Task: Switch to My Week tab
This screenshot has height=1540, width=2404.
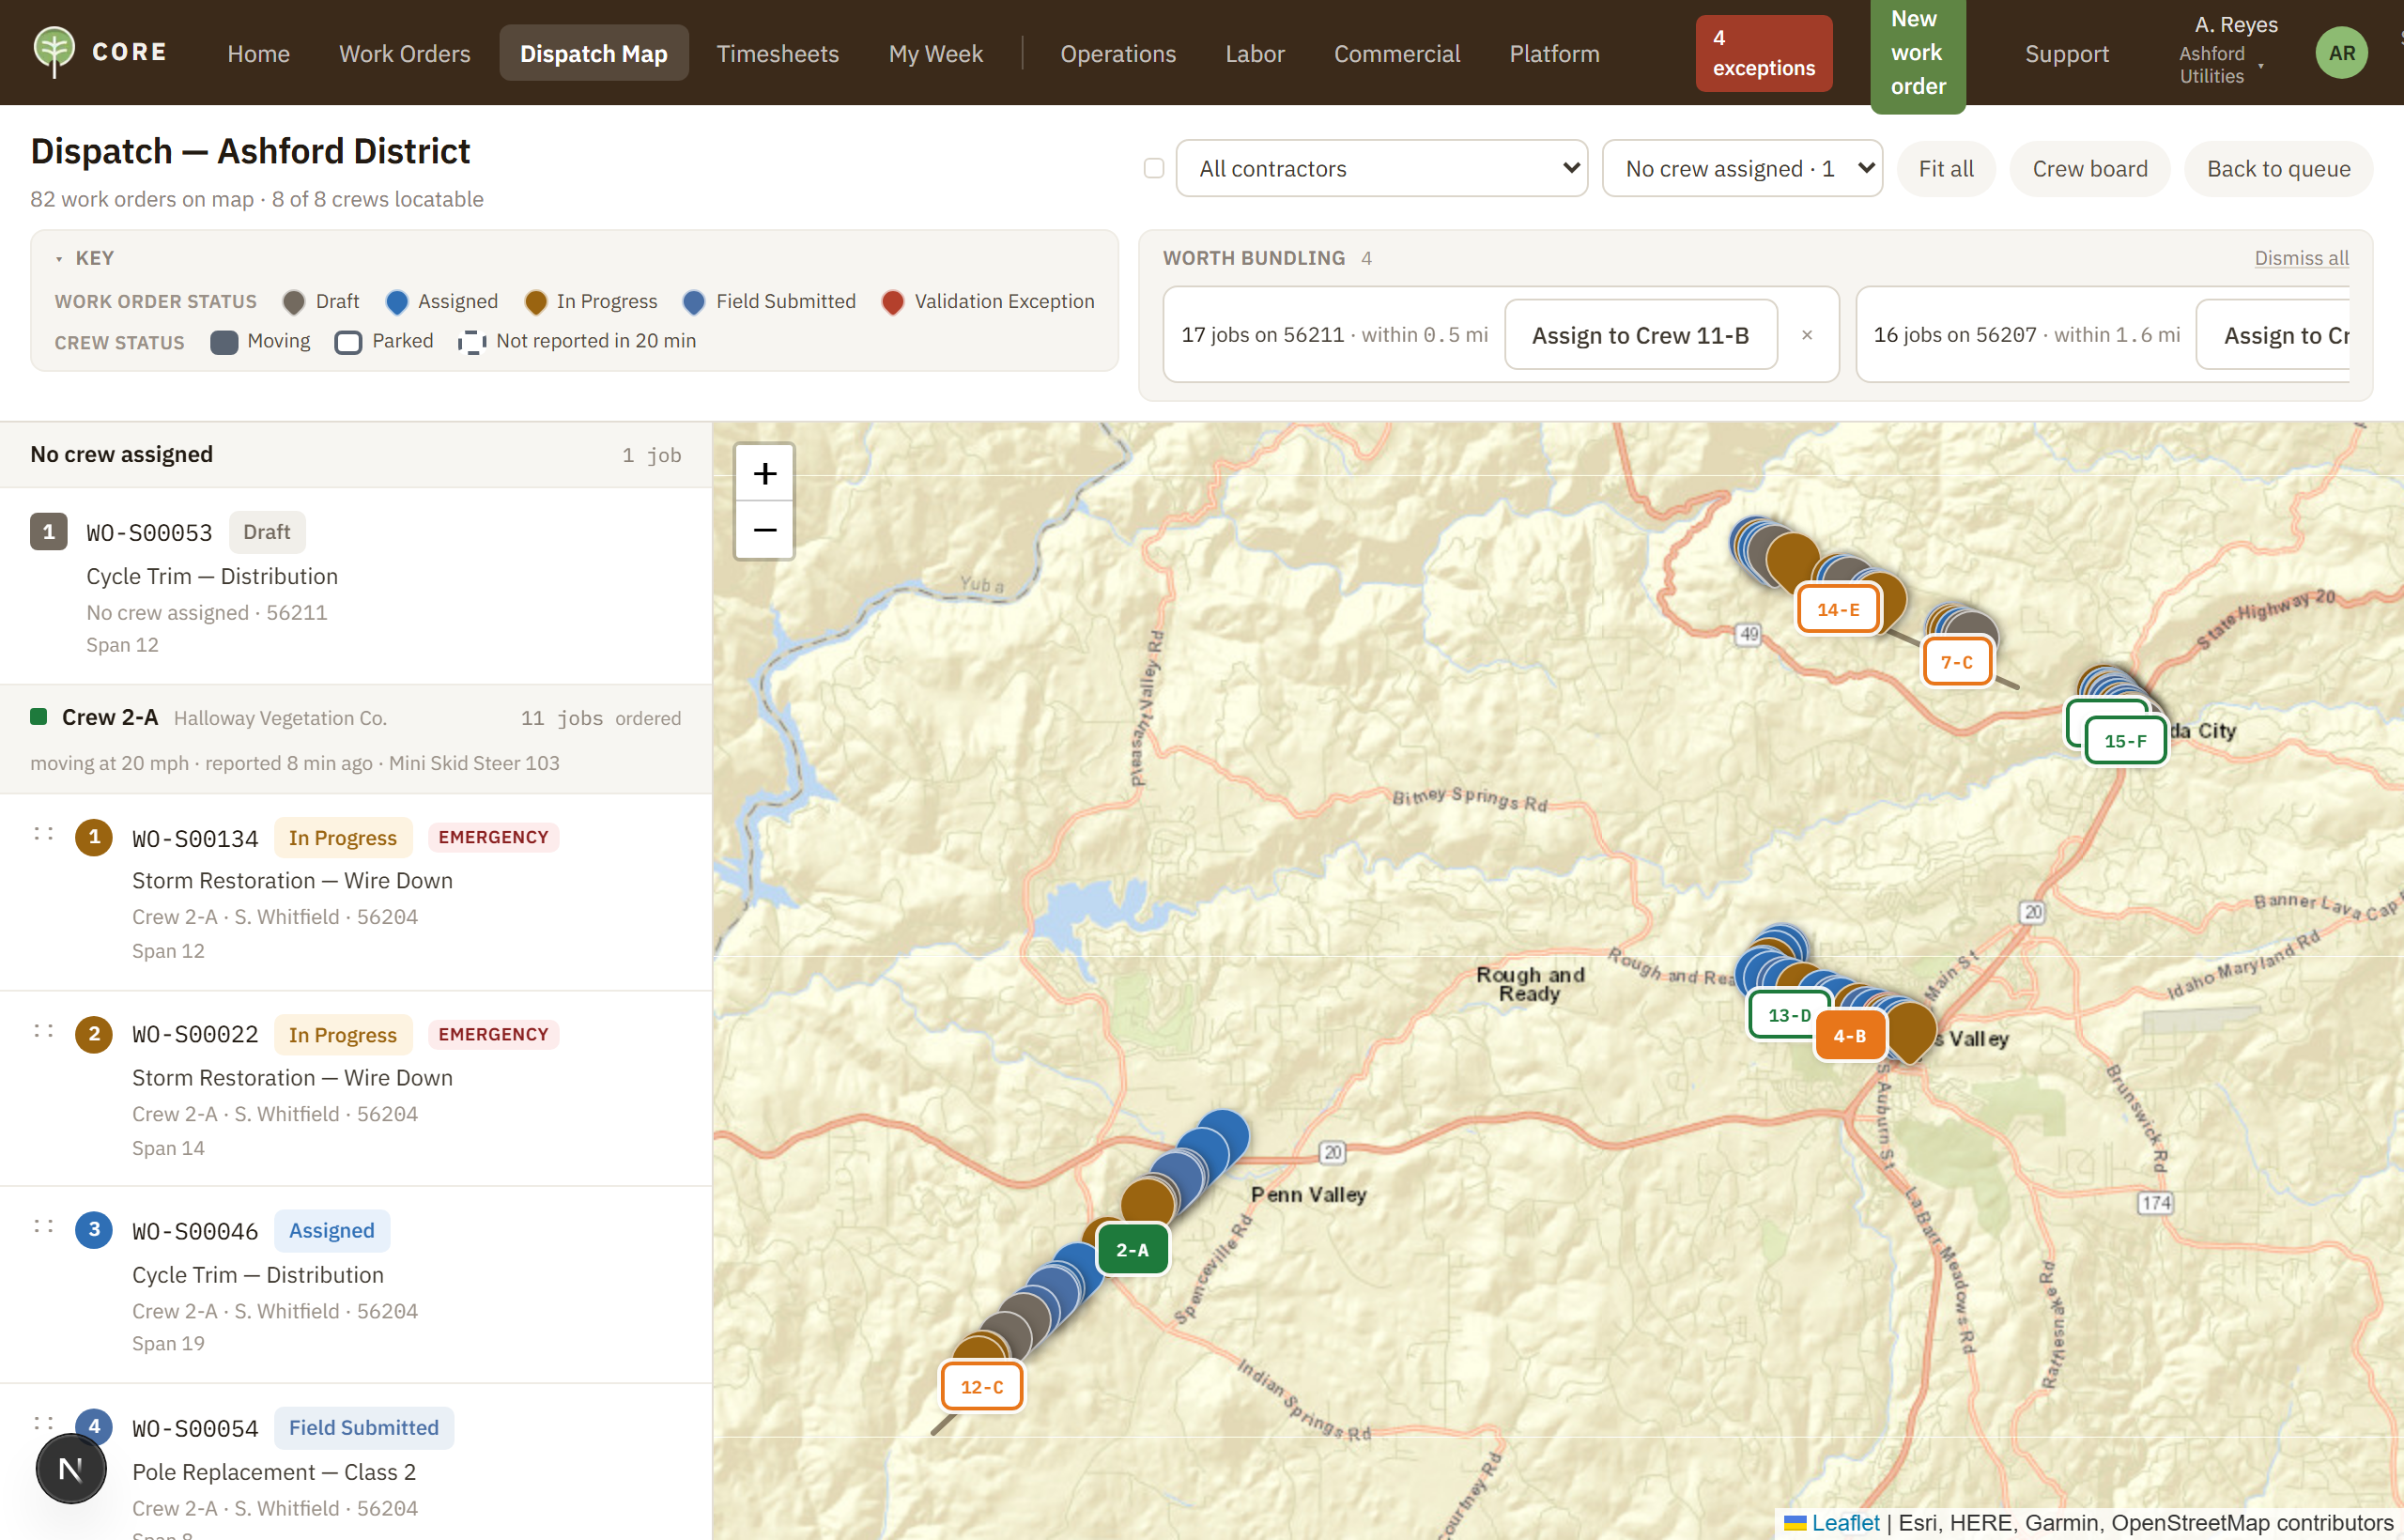Action: (x=936, y=53)
